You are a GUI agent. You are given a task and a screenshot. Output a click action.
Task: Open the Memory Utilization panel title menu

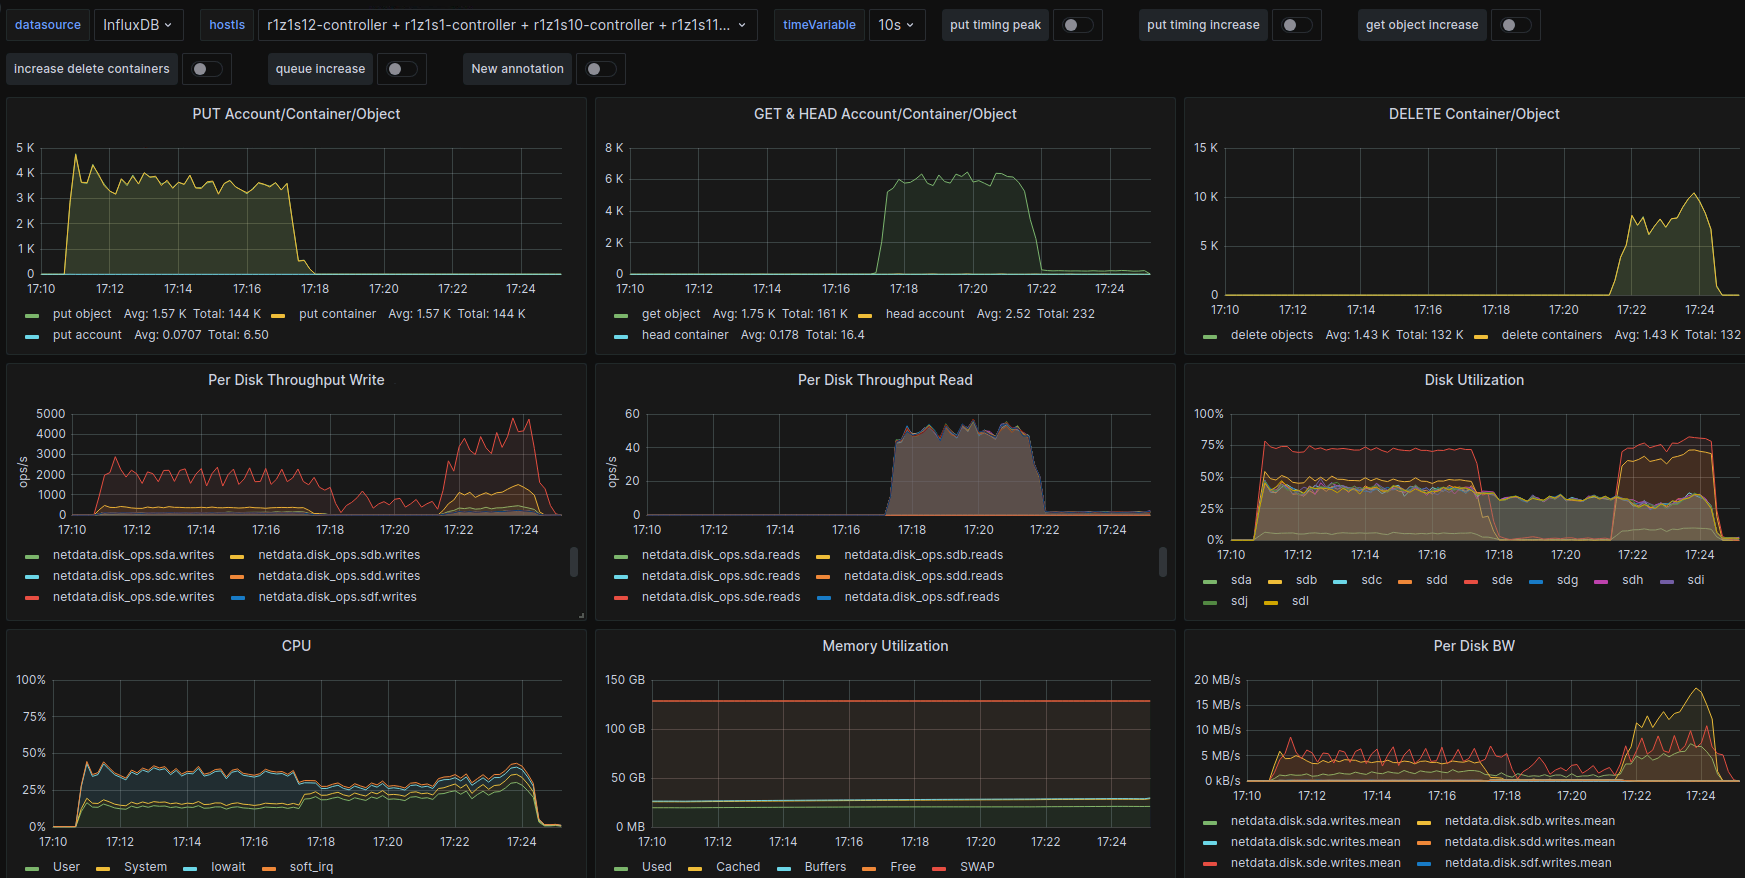coord(885,646)
